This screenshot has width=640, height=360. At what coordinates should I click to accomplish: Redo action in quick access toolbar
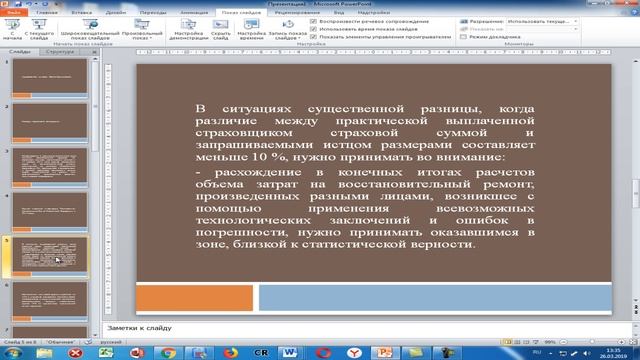[x=45, y=4]
